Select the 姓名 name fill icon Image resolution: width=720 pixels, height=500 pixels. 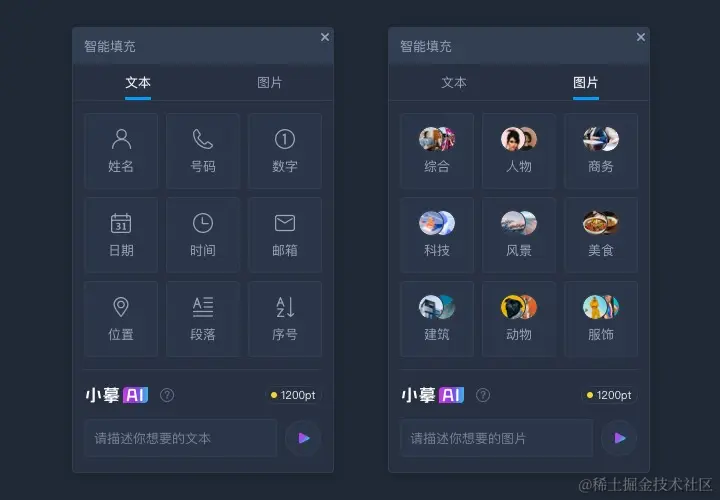121,151
